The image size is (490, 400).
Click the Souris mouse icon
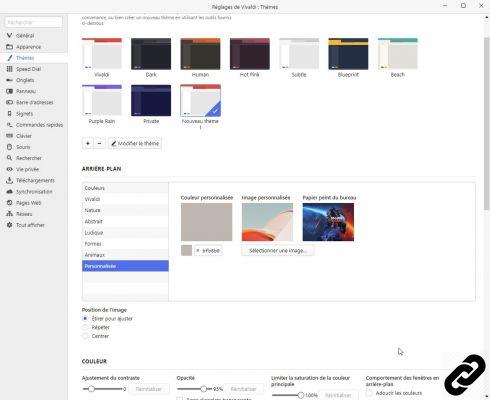tap(9, 147)
